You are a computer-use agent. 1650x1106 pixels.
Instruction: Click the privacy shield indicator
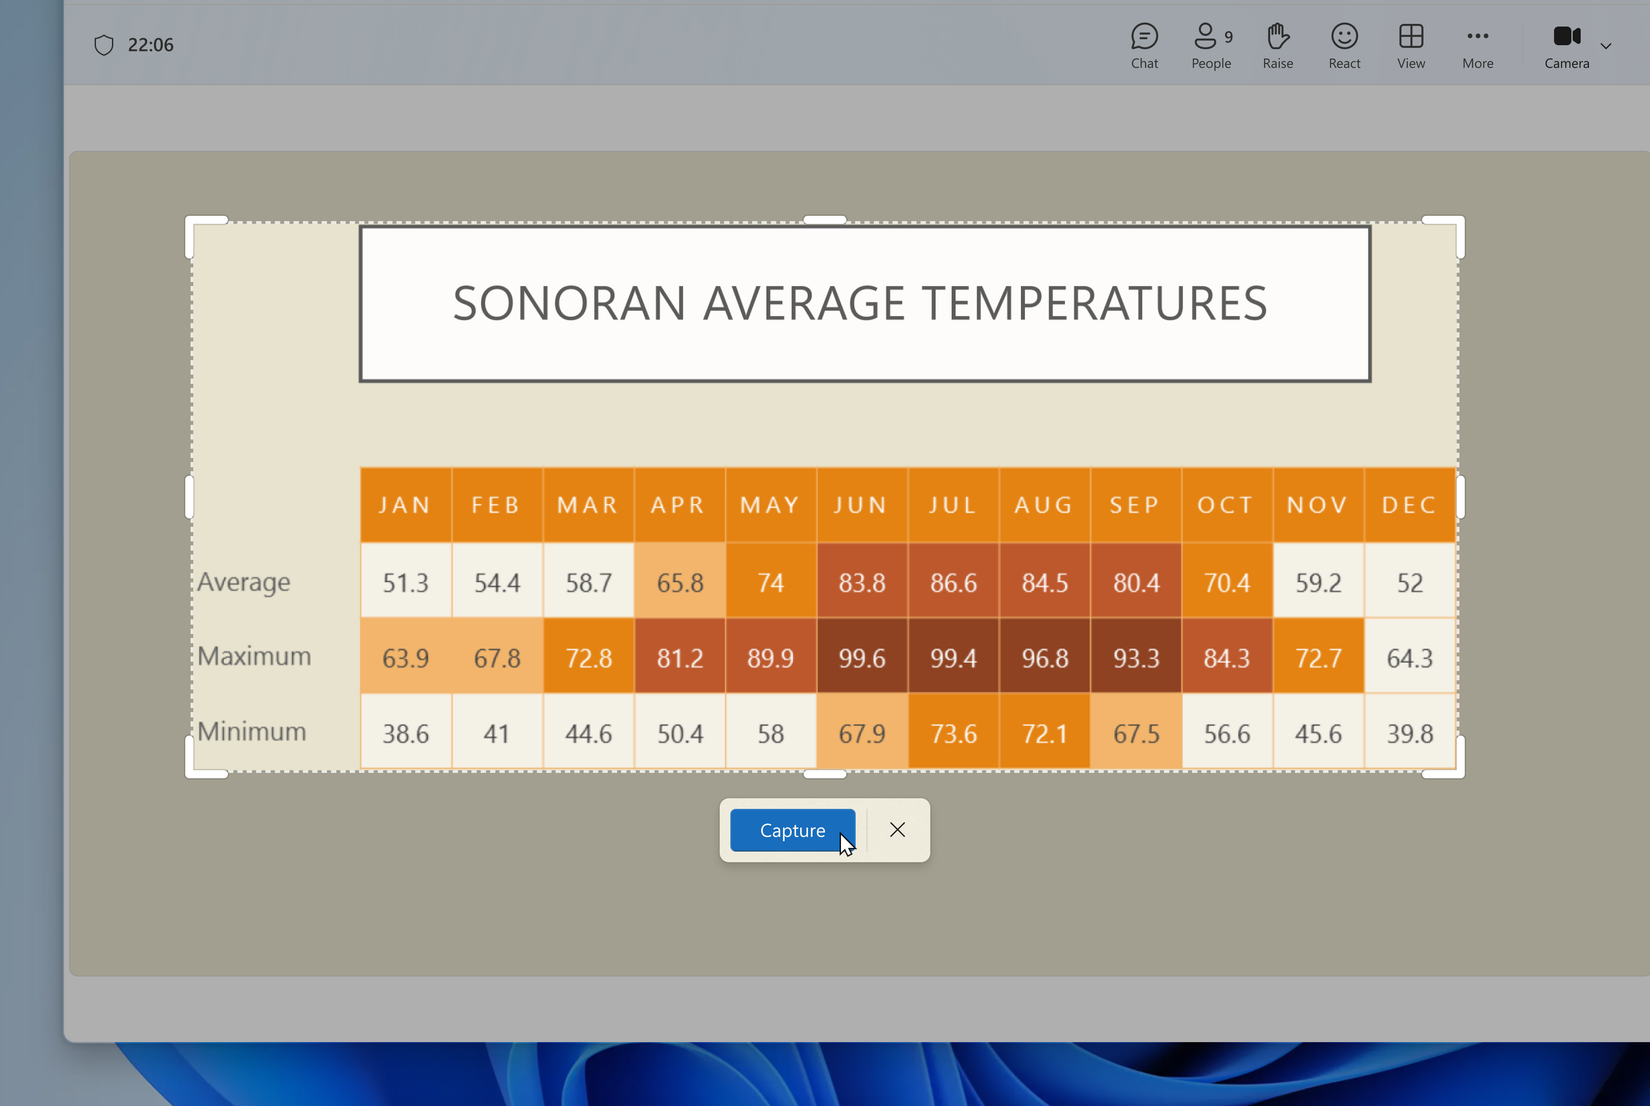click(104, 44)
